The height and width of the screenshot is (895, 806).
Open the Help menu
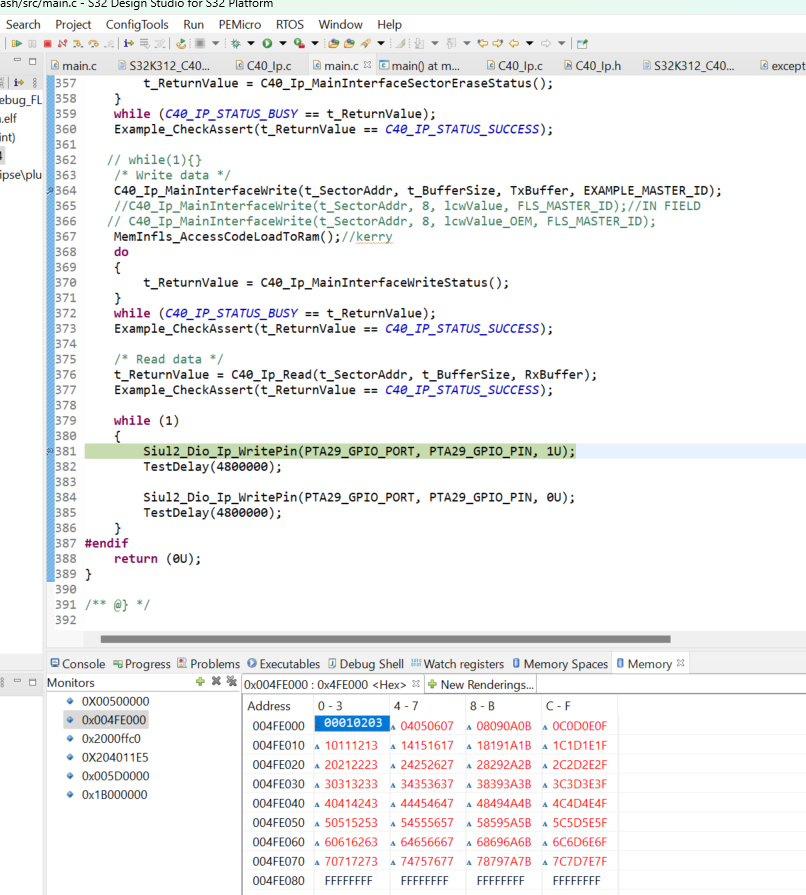pyautogui.click(x=389, y=25)
